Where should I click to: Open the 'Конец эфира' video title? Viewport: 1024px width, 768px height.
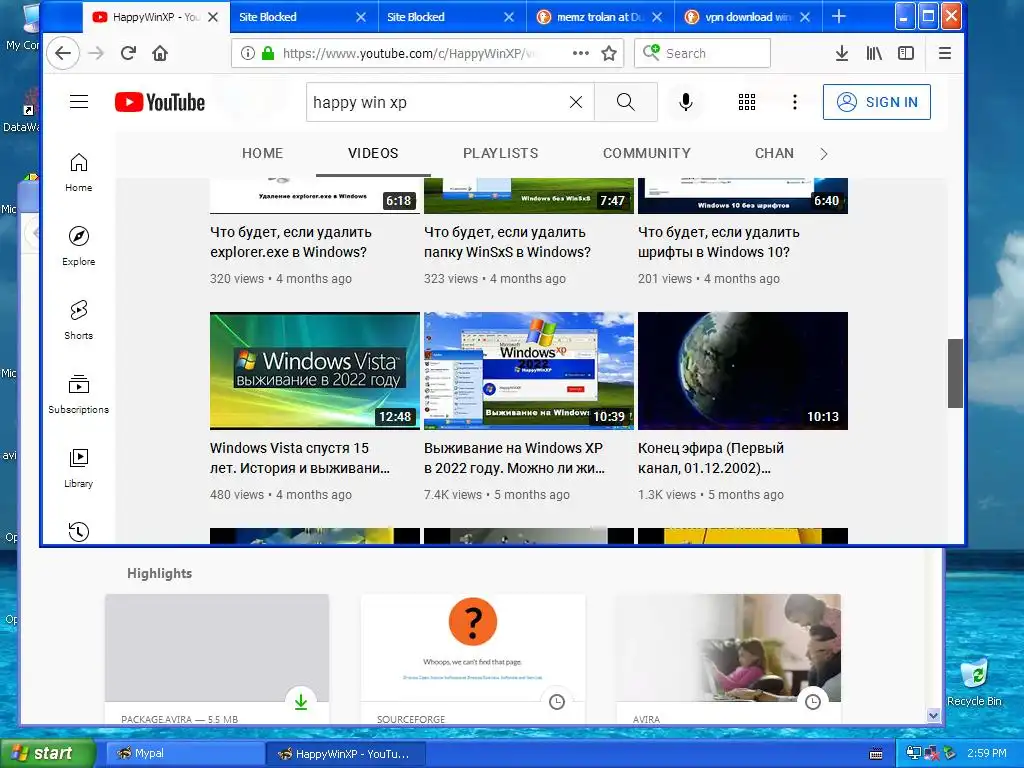[711, 458]
